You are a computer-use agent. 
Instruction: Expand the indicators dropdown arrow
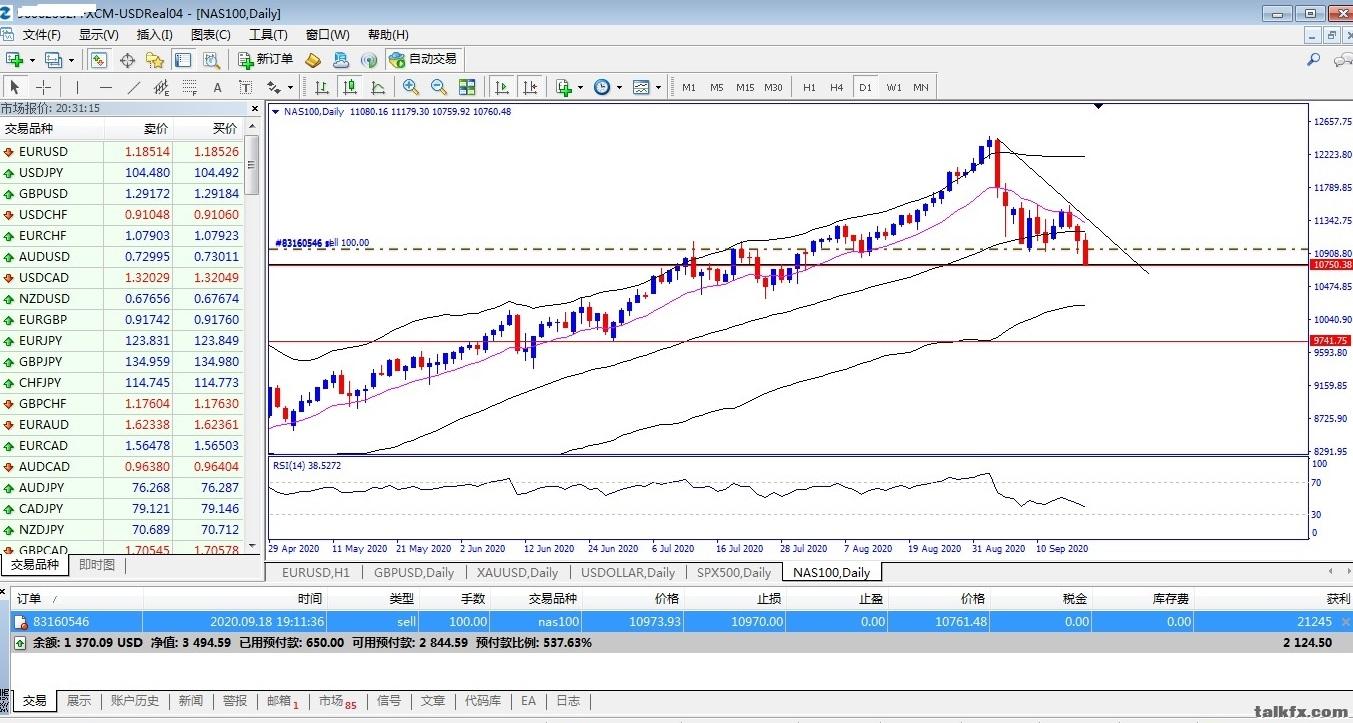point(581,87)
